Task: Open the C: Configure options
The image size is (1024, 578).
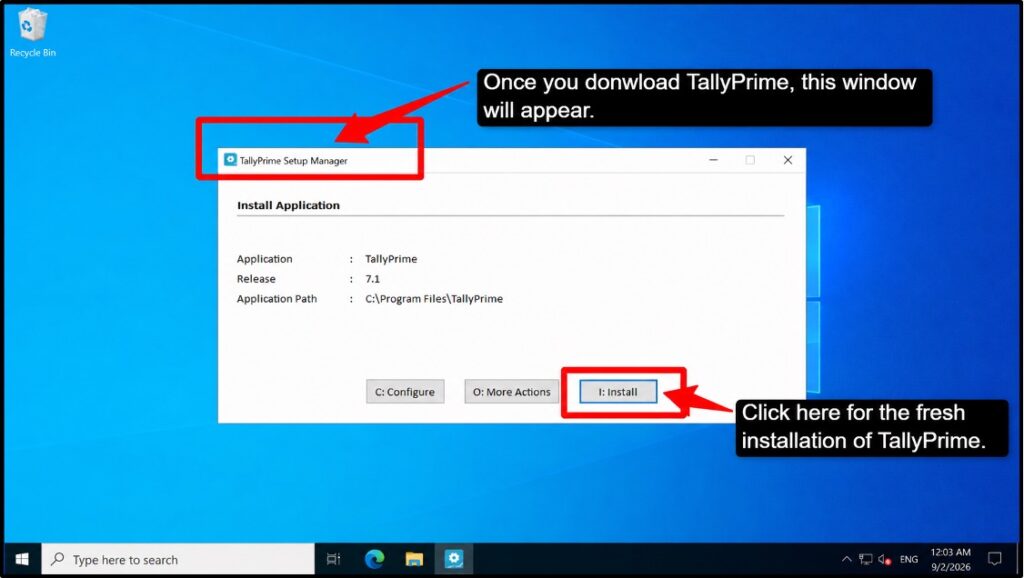Action: pyautogui.click(x=405, y=392)
